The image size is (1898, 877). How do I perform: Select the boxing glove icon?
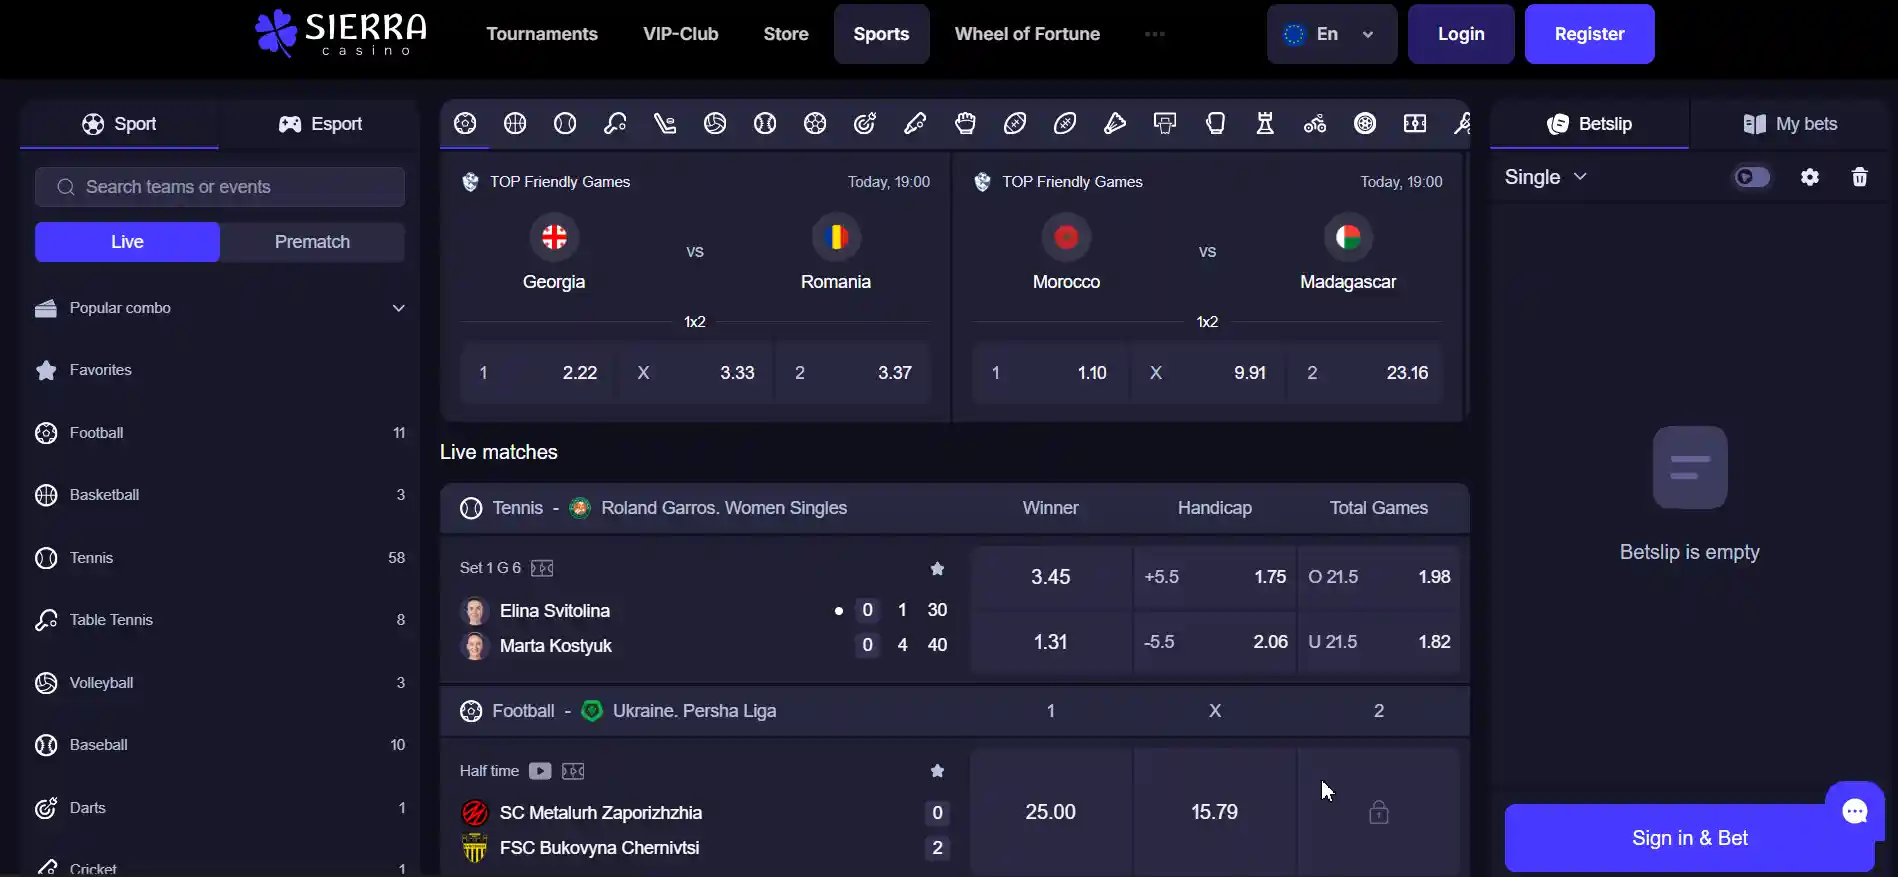coord(1215,123)
